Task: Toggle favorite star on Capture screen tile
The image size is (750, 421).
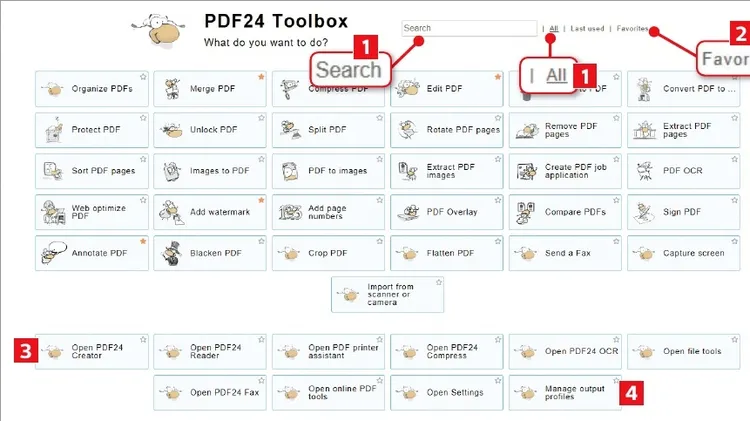Action: click(735, 241)
